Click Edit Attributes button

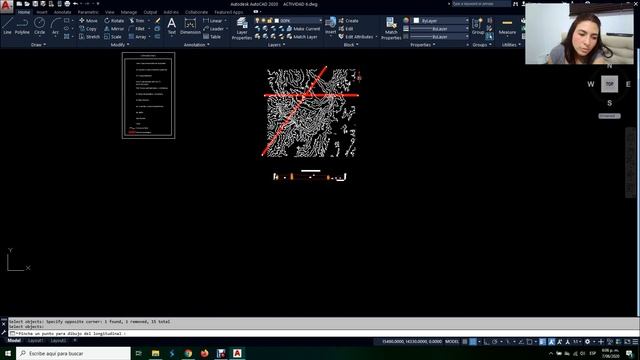(356, 37)
